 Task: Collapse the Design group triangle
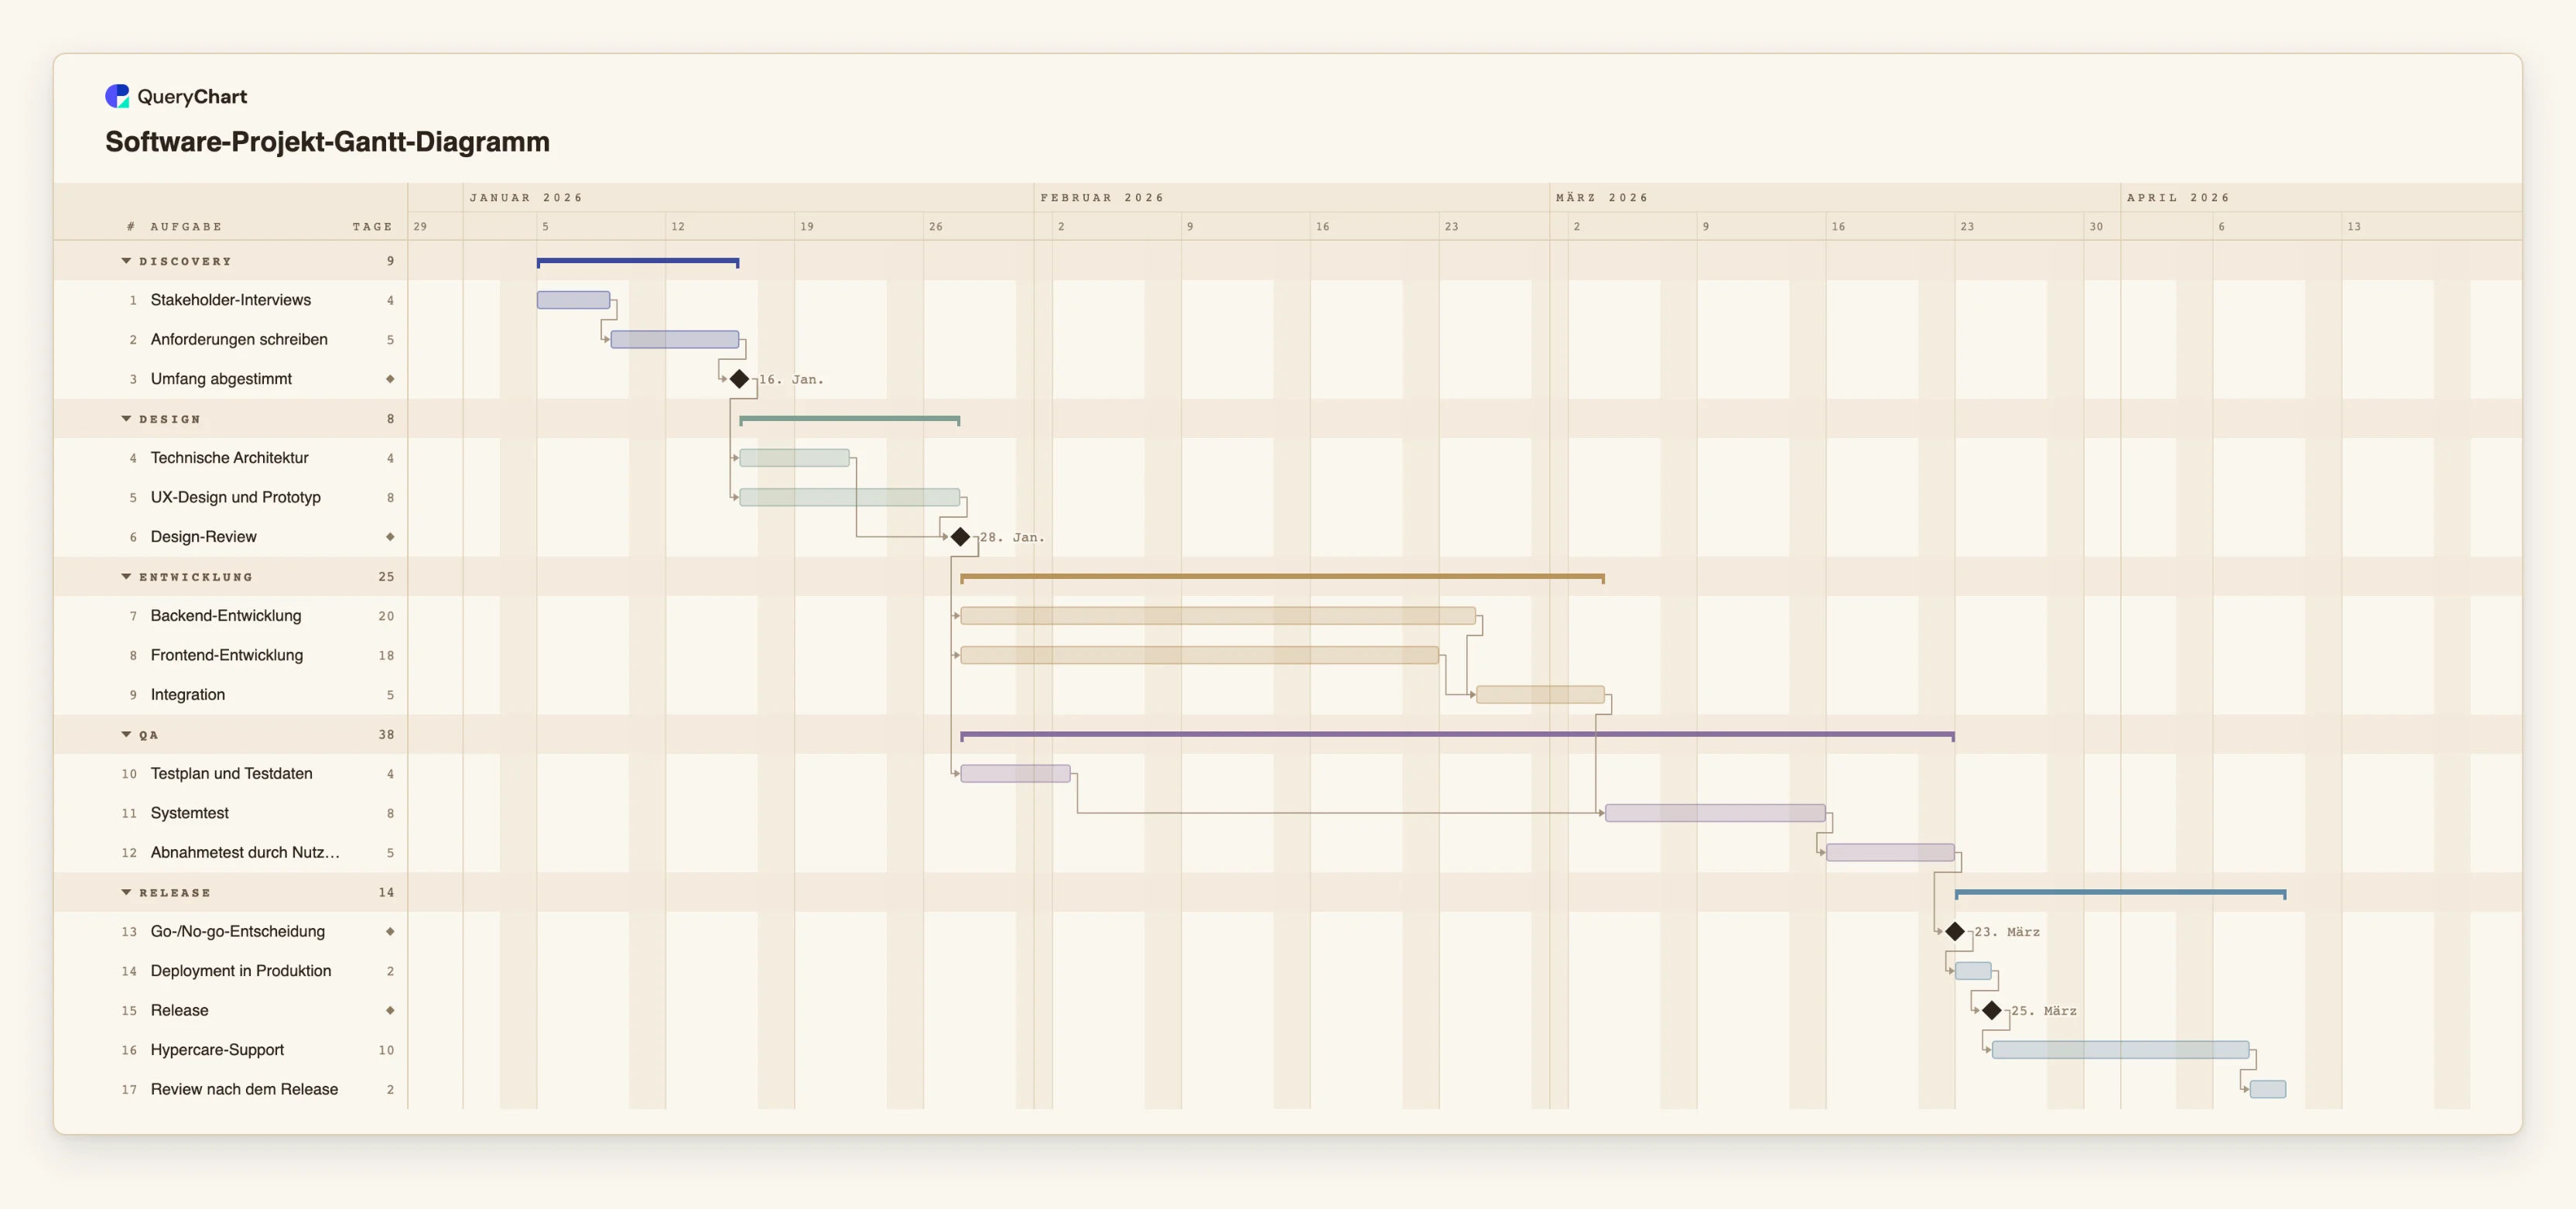click(126, 419)
